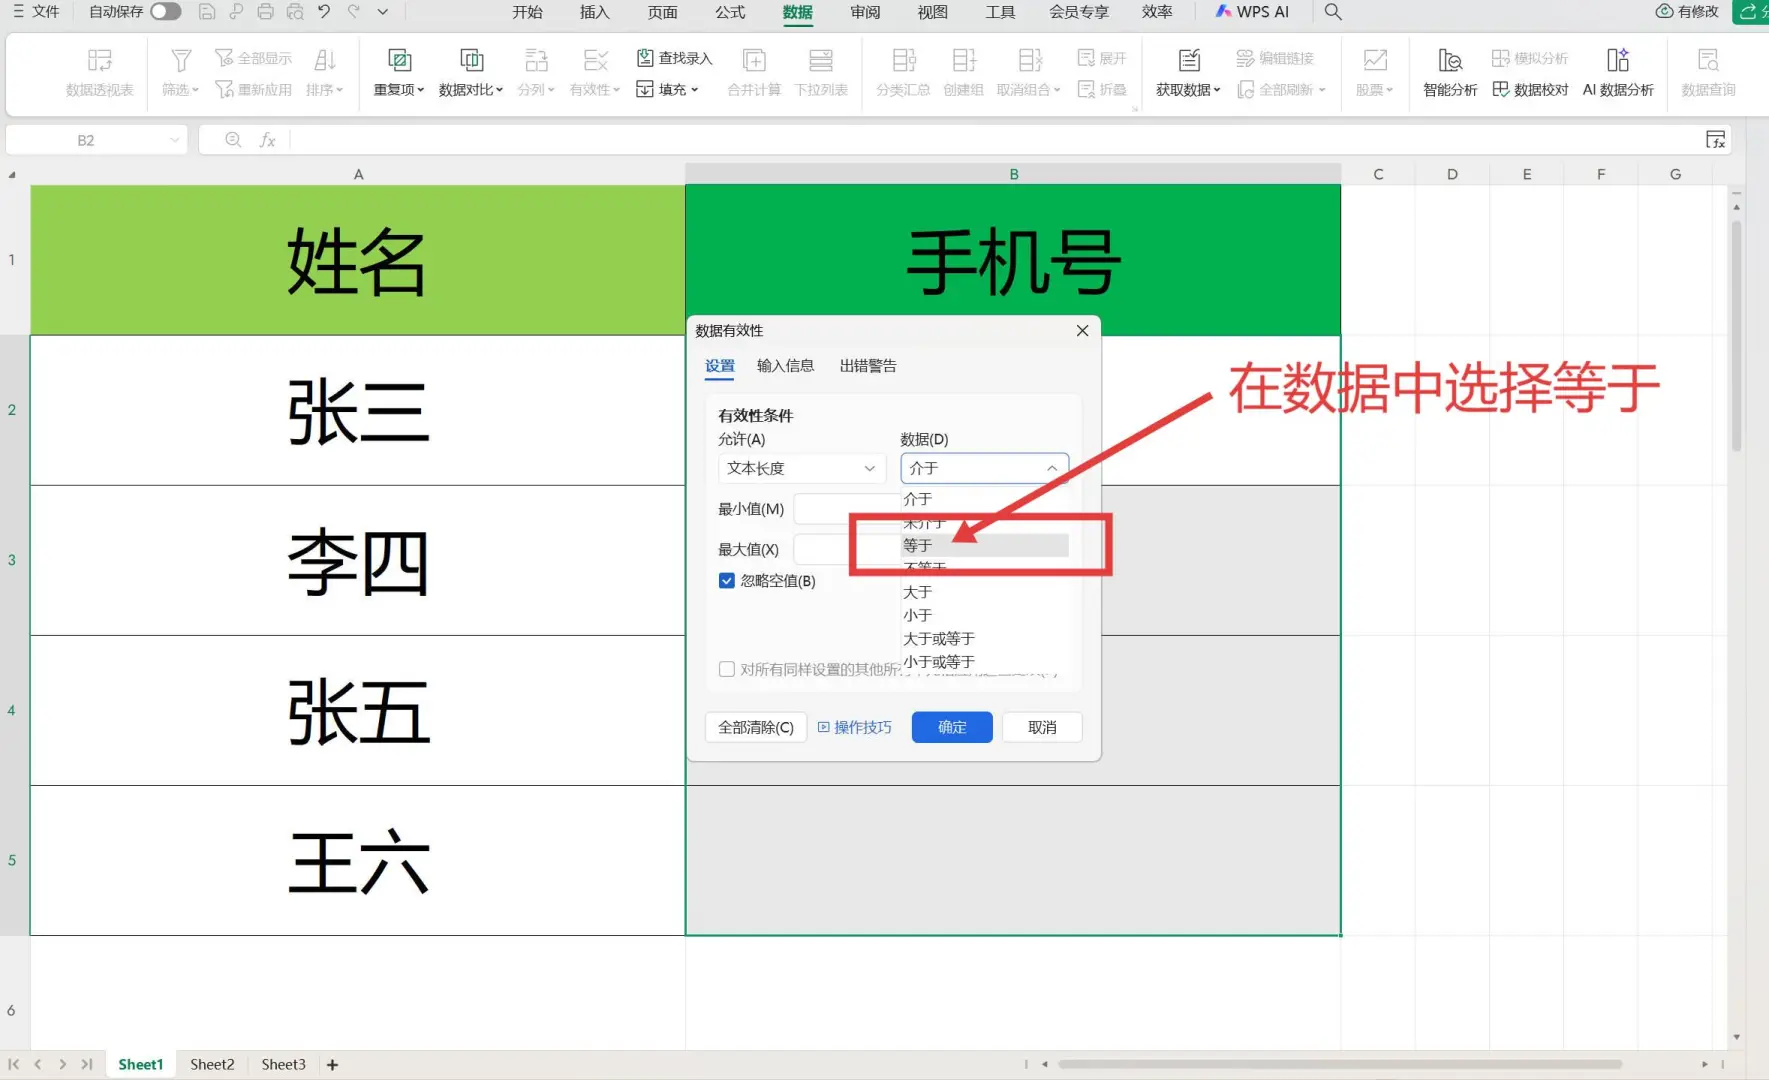Select 小于 in the data list
This screenshot has height=1080, width=1769.
[985, 615]
